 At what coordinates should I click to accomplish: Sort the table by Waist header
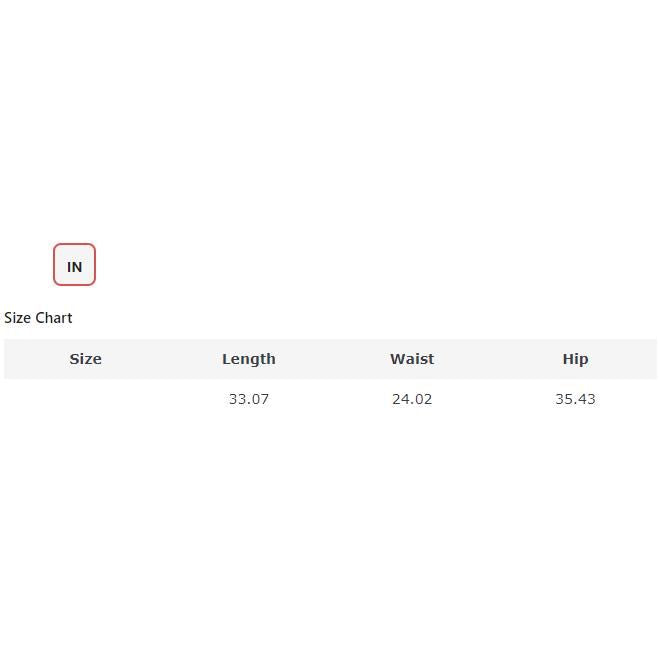click(411, 359)
